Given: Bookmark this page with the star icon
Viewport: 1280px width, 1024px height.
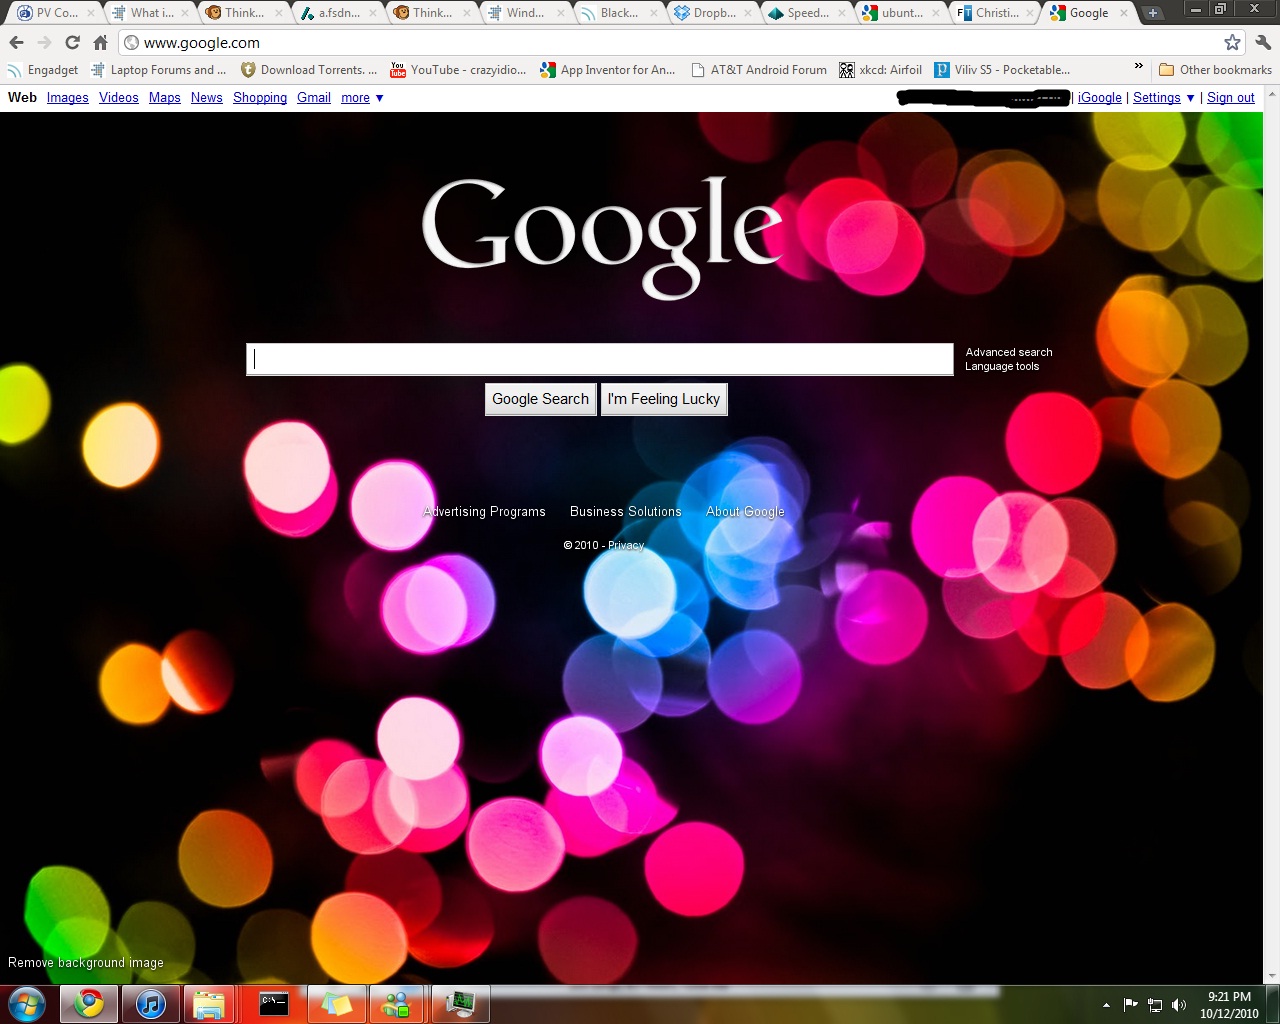Looking at the screenshot, I should coord(1232,42).
